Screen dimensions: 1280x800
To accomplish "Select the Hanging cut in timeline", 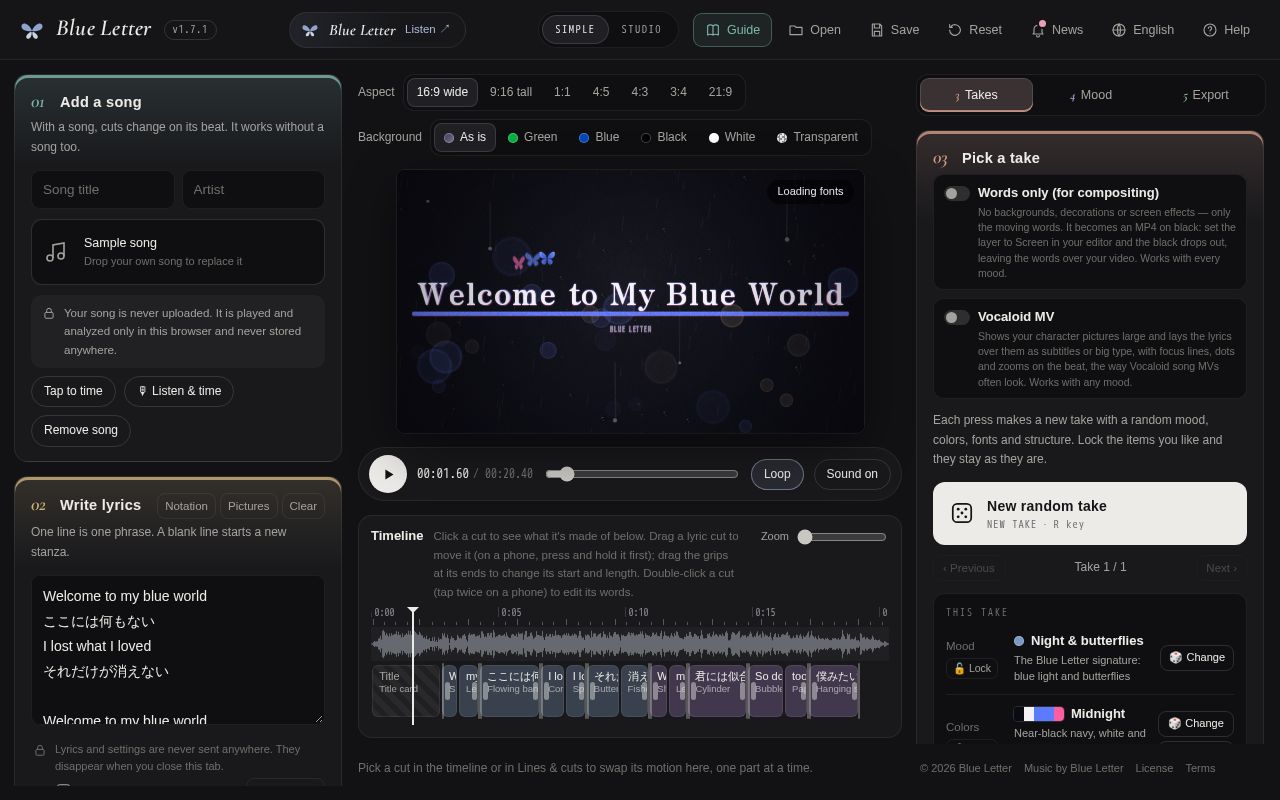I will 835,691.
